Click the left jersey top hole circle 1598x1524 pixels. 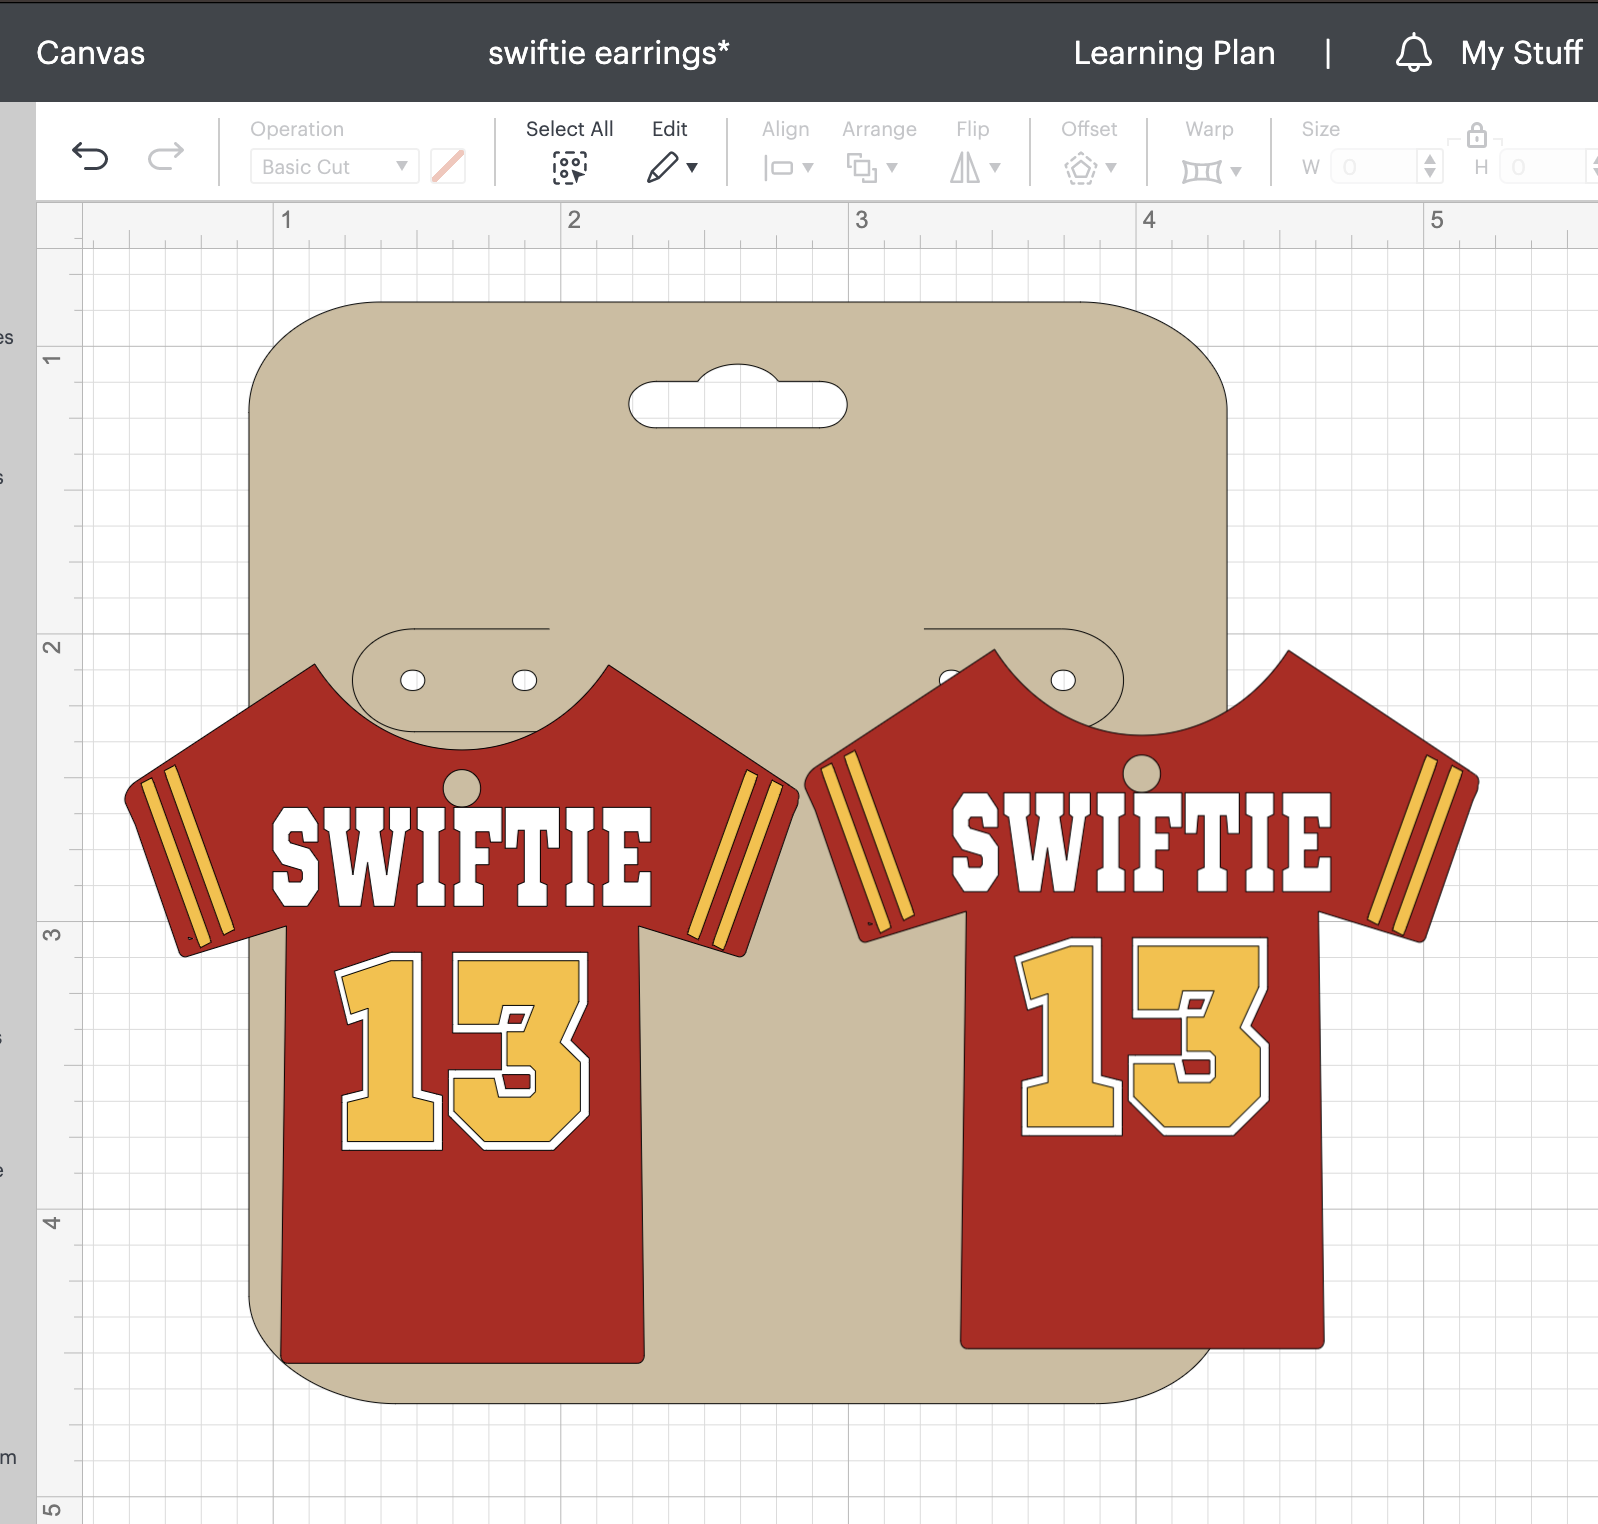point(462,788)
